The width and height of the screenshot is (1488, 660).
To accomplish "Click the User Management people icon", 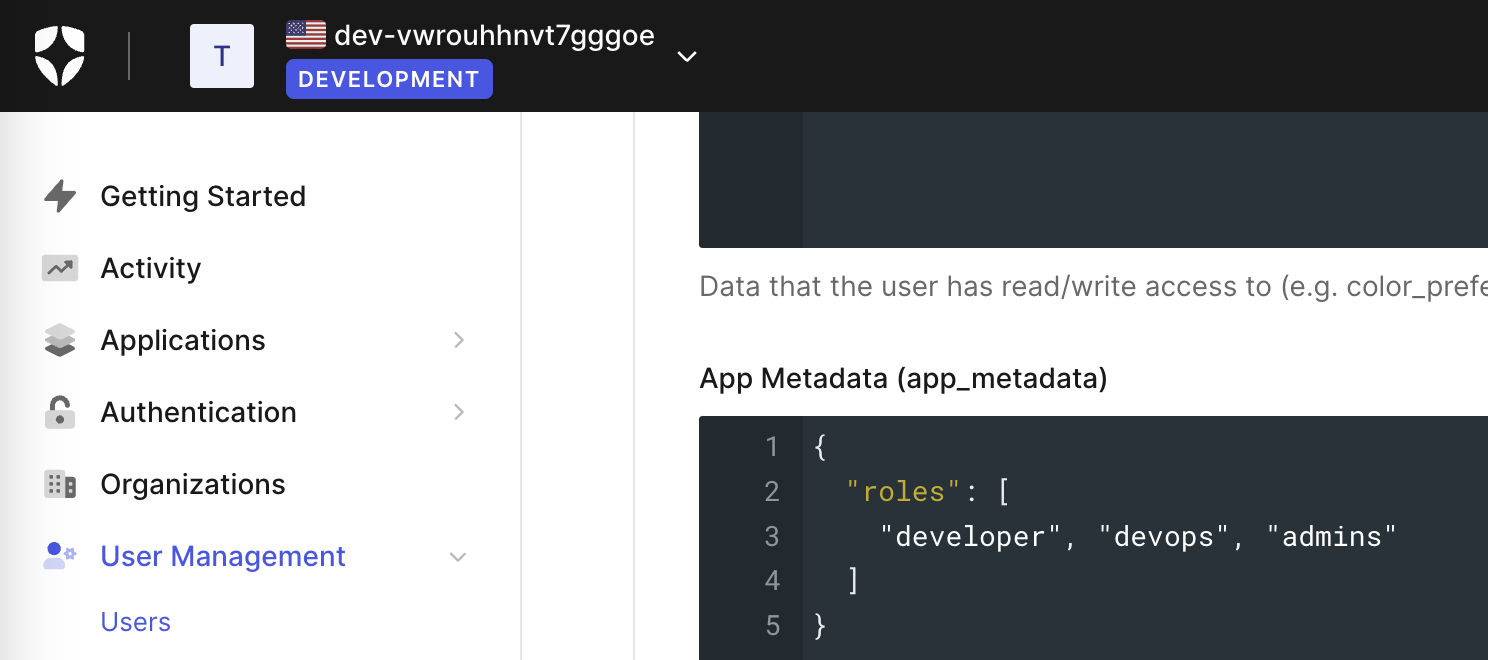I will (x=60, y=556).
